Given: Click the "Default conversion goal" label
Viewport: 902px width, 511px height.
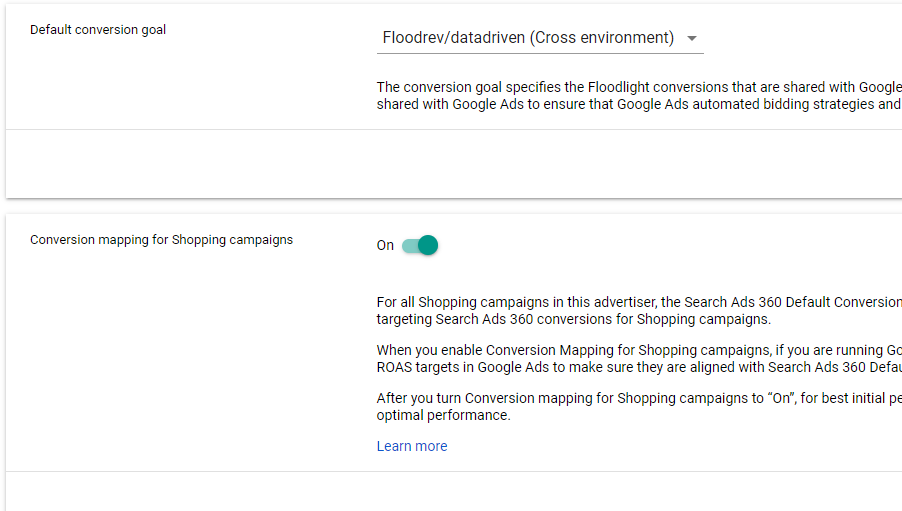Looking at the screenshot, I should click(98, 30).
